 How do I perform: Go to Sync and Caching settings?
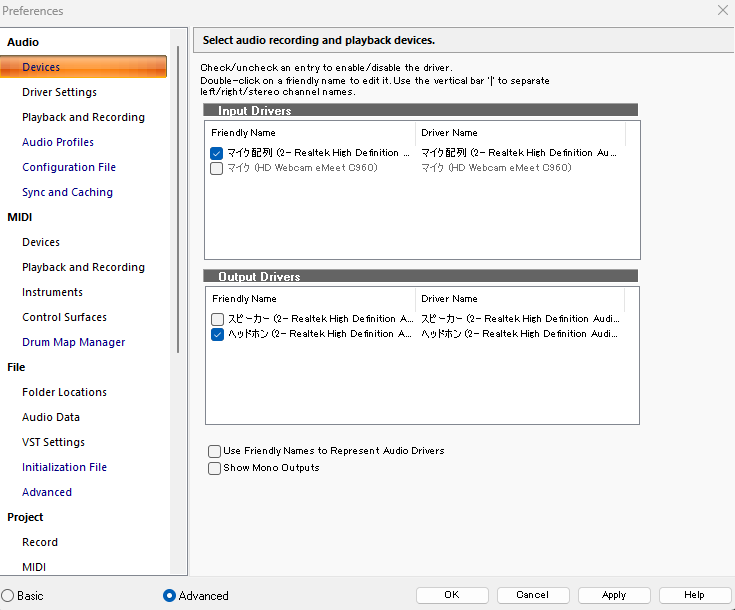pos(67,192)
